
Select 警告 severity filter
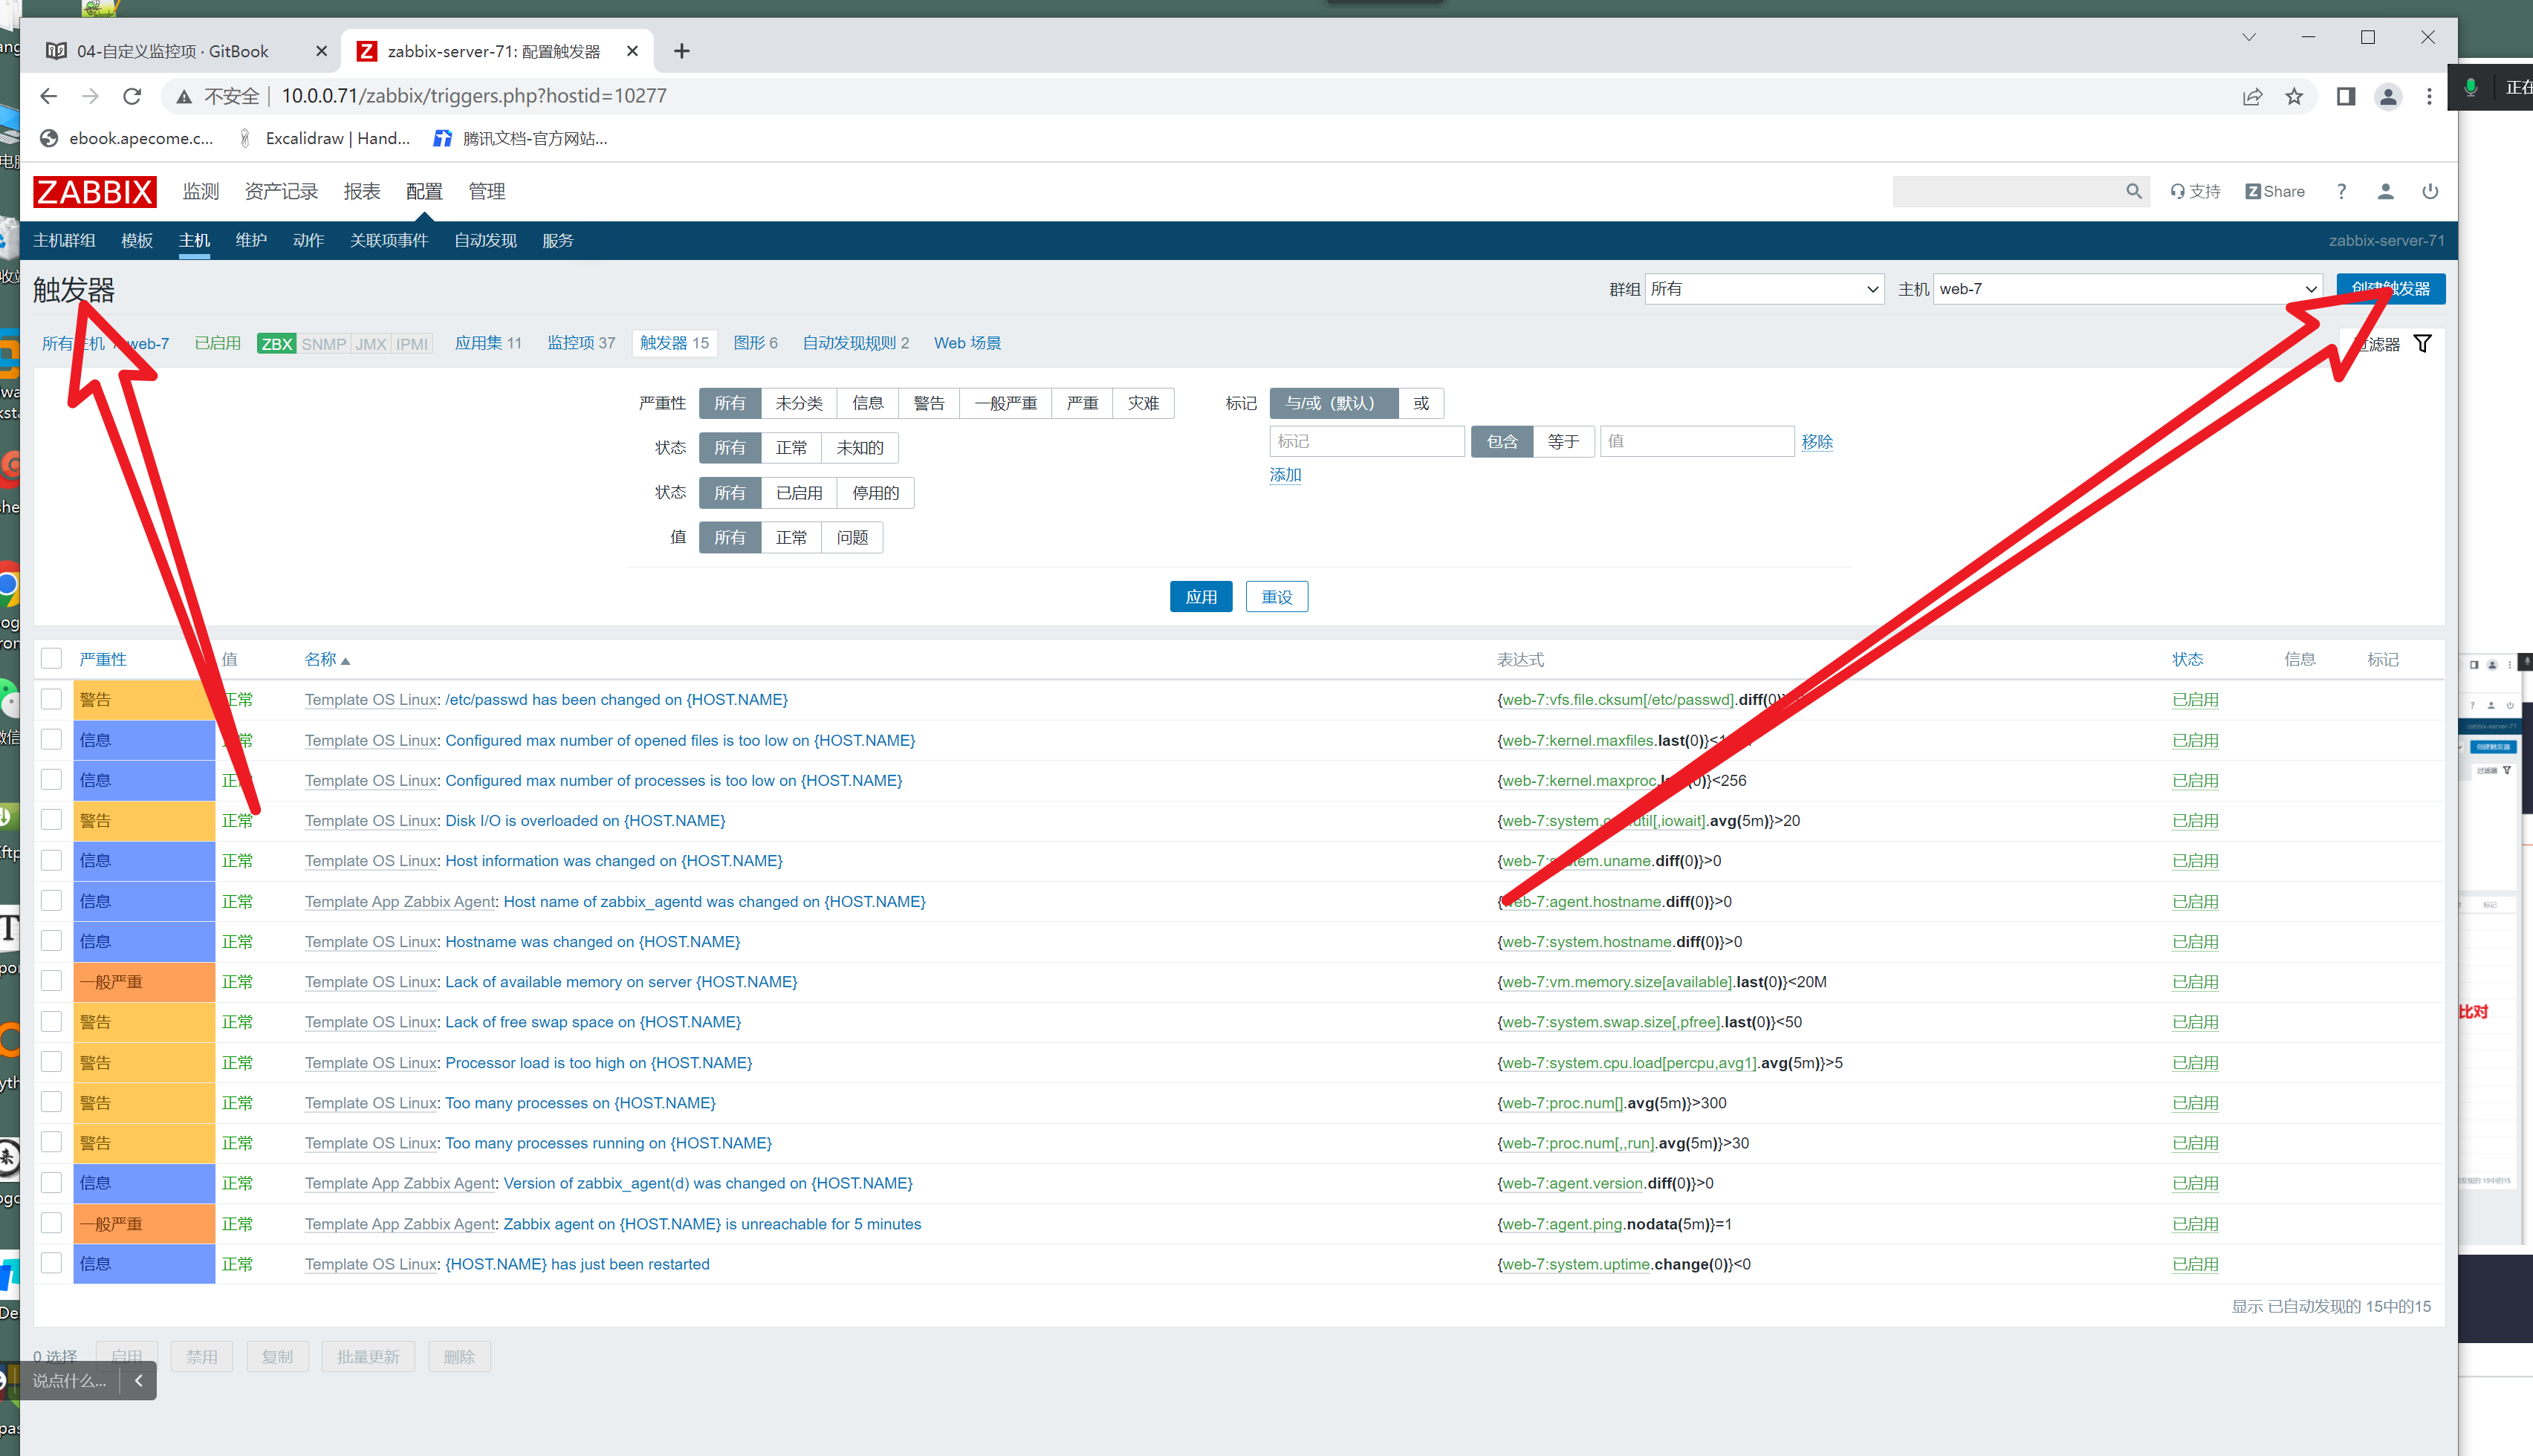(929, 403)
